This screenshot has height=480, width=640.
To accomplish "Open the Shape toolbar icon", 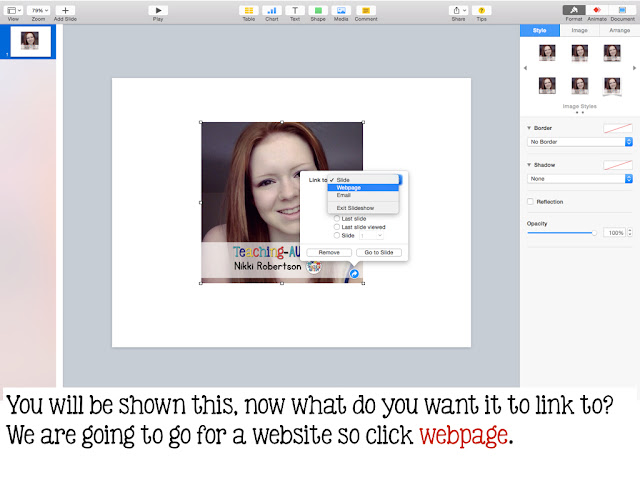I will pyautogui.click(x=318, y=11).
